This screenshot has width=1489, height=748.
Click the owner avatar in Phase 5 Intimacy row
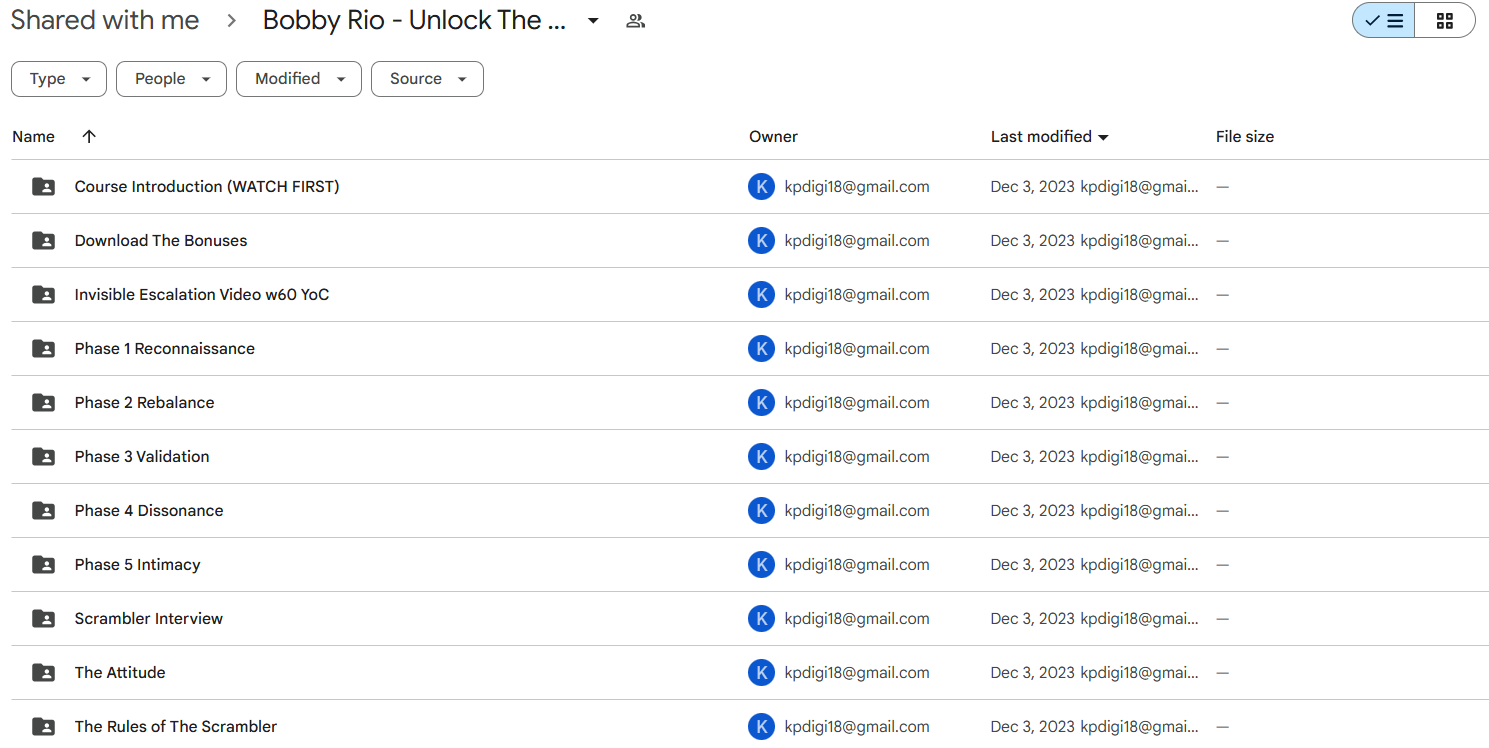pyautogui.click(x=761, y=565)
